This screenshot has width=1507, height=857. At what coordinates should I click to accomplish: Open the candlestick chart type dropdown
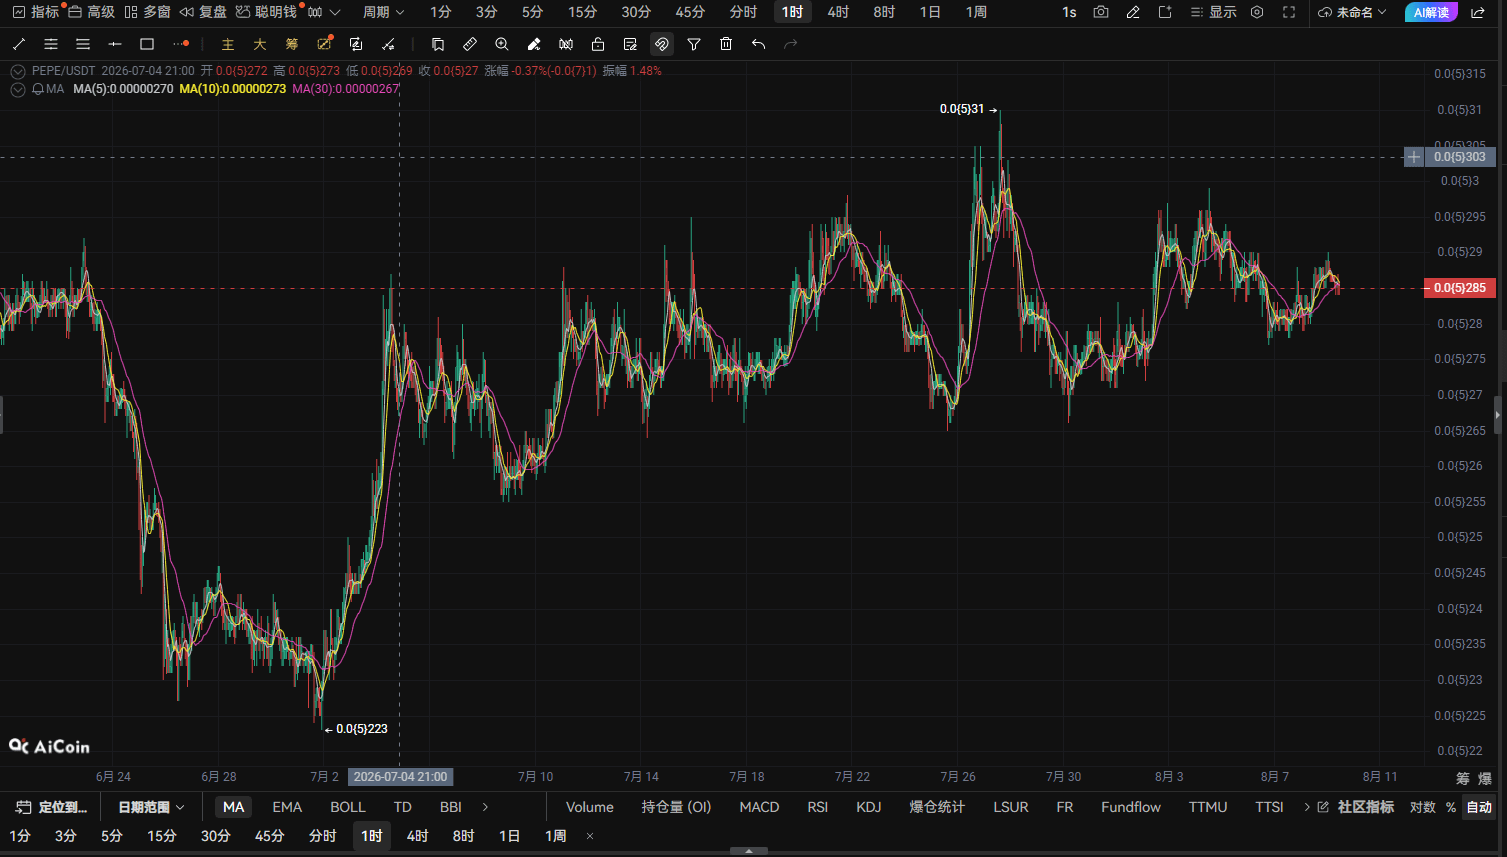324,12
